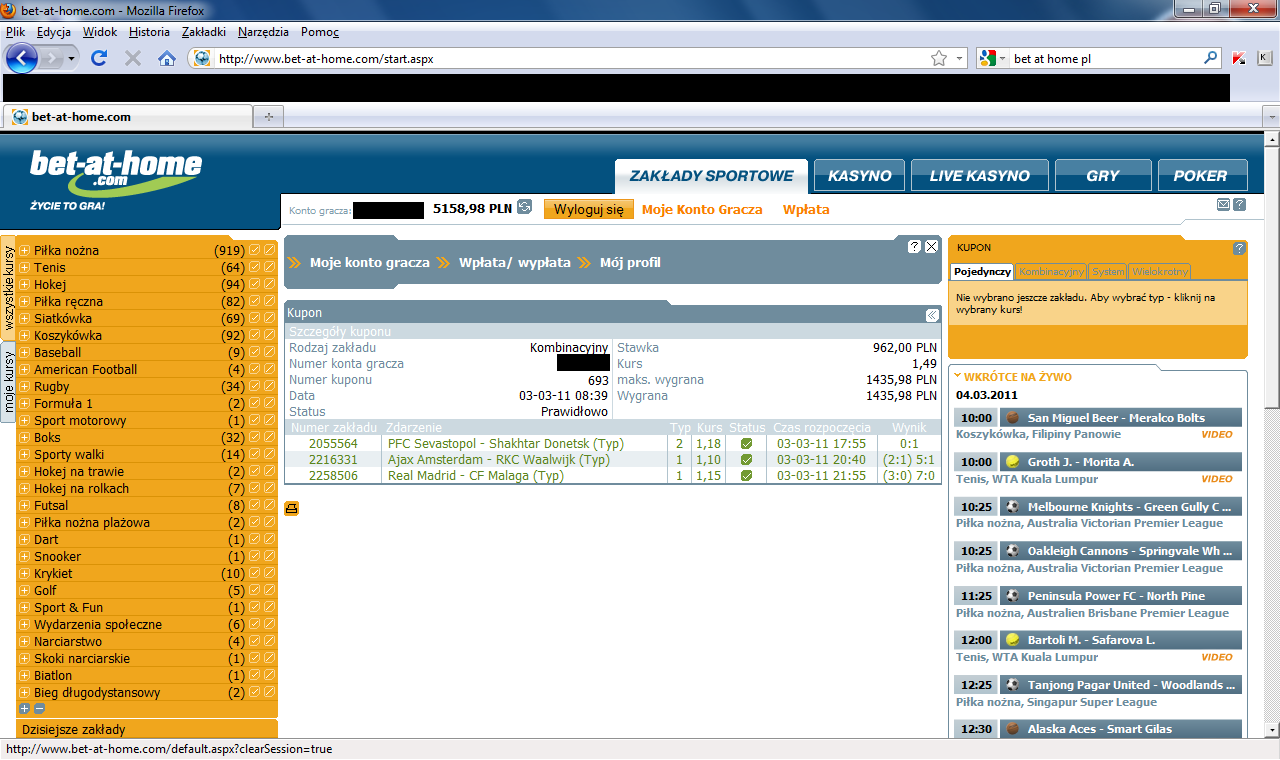Collapse all sports with the minus icon below list
1280x760 pixels.
(x=39, y=708)
